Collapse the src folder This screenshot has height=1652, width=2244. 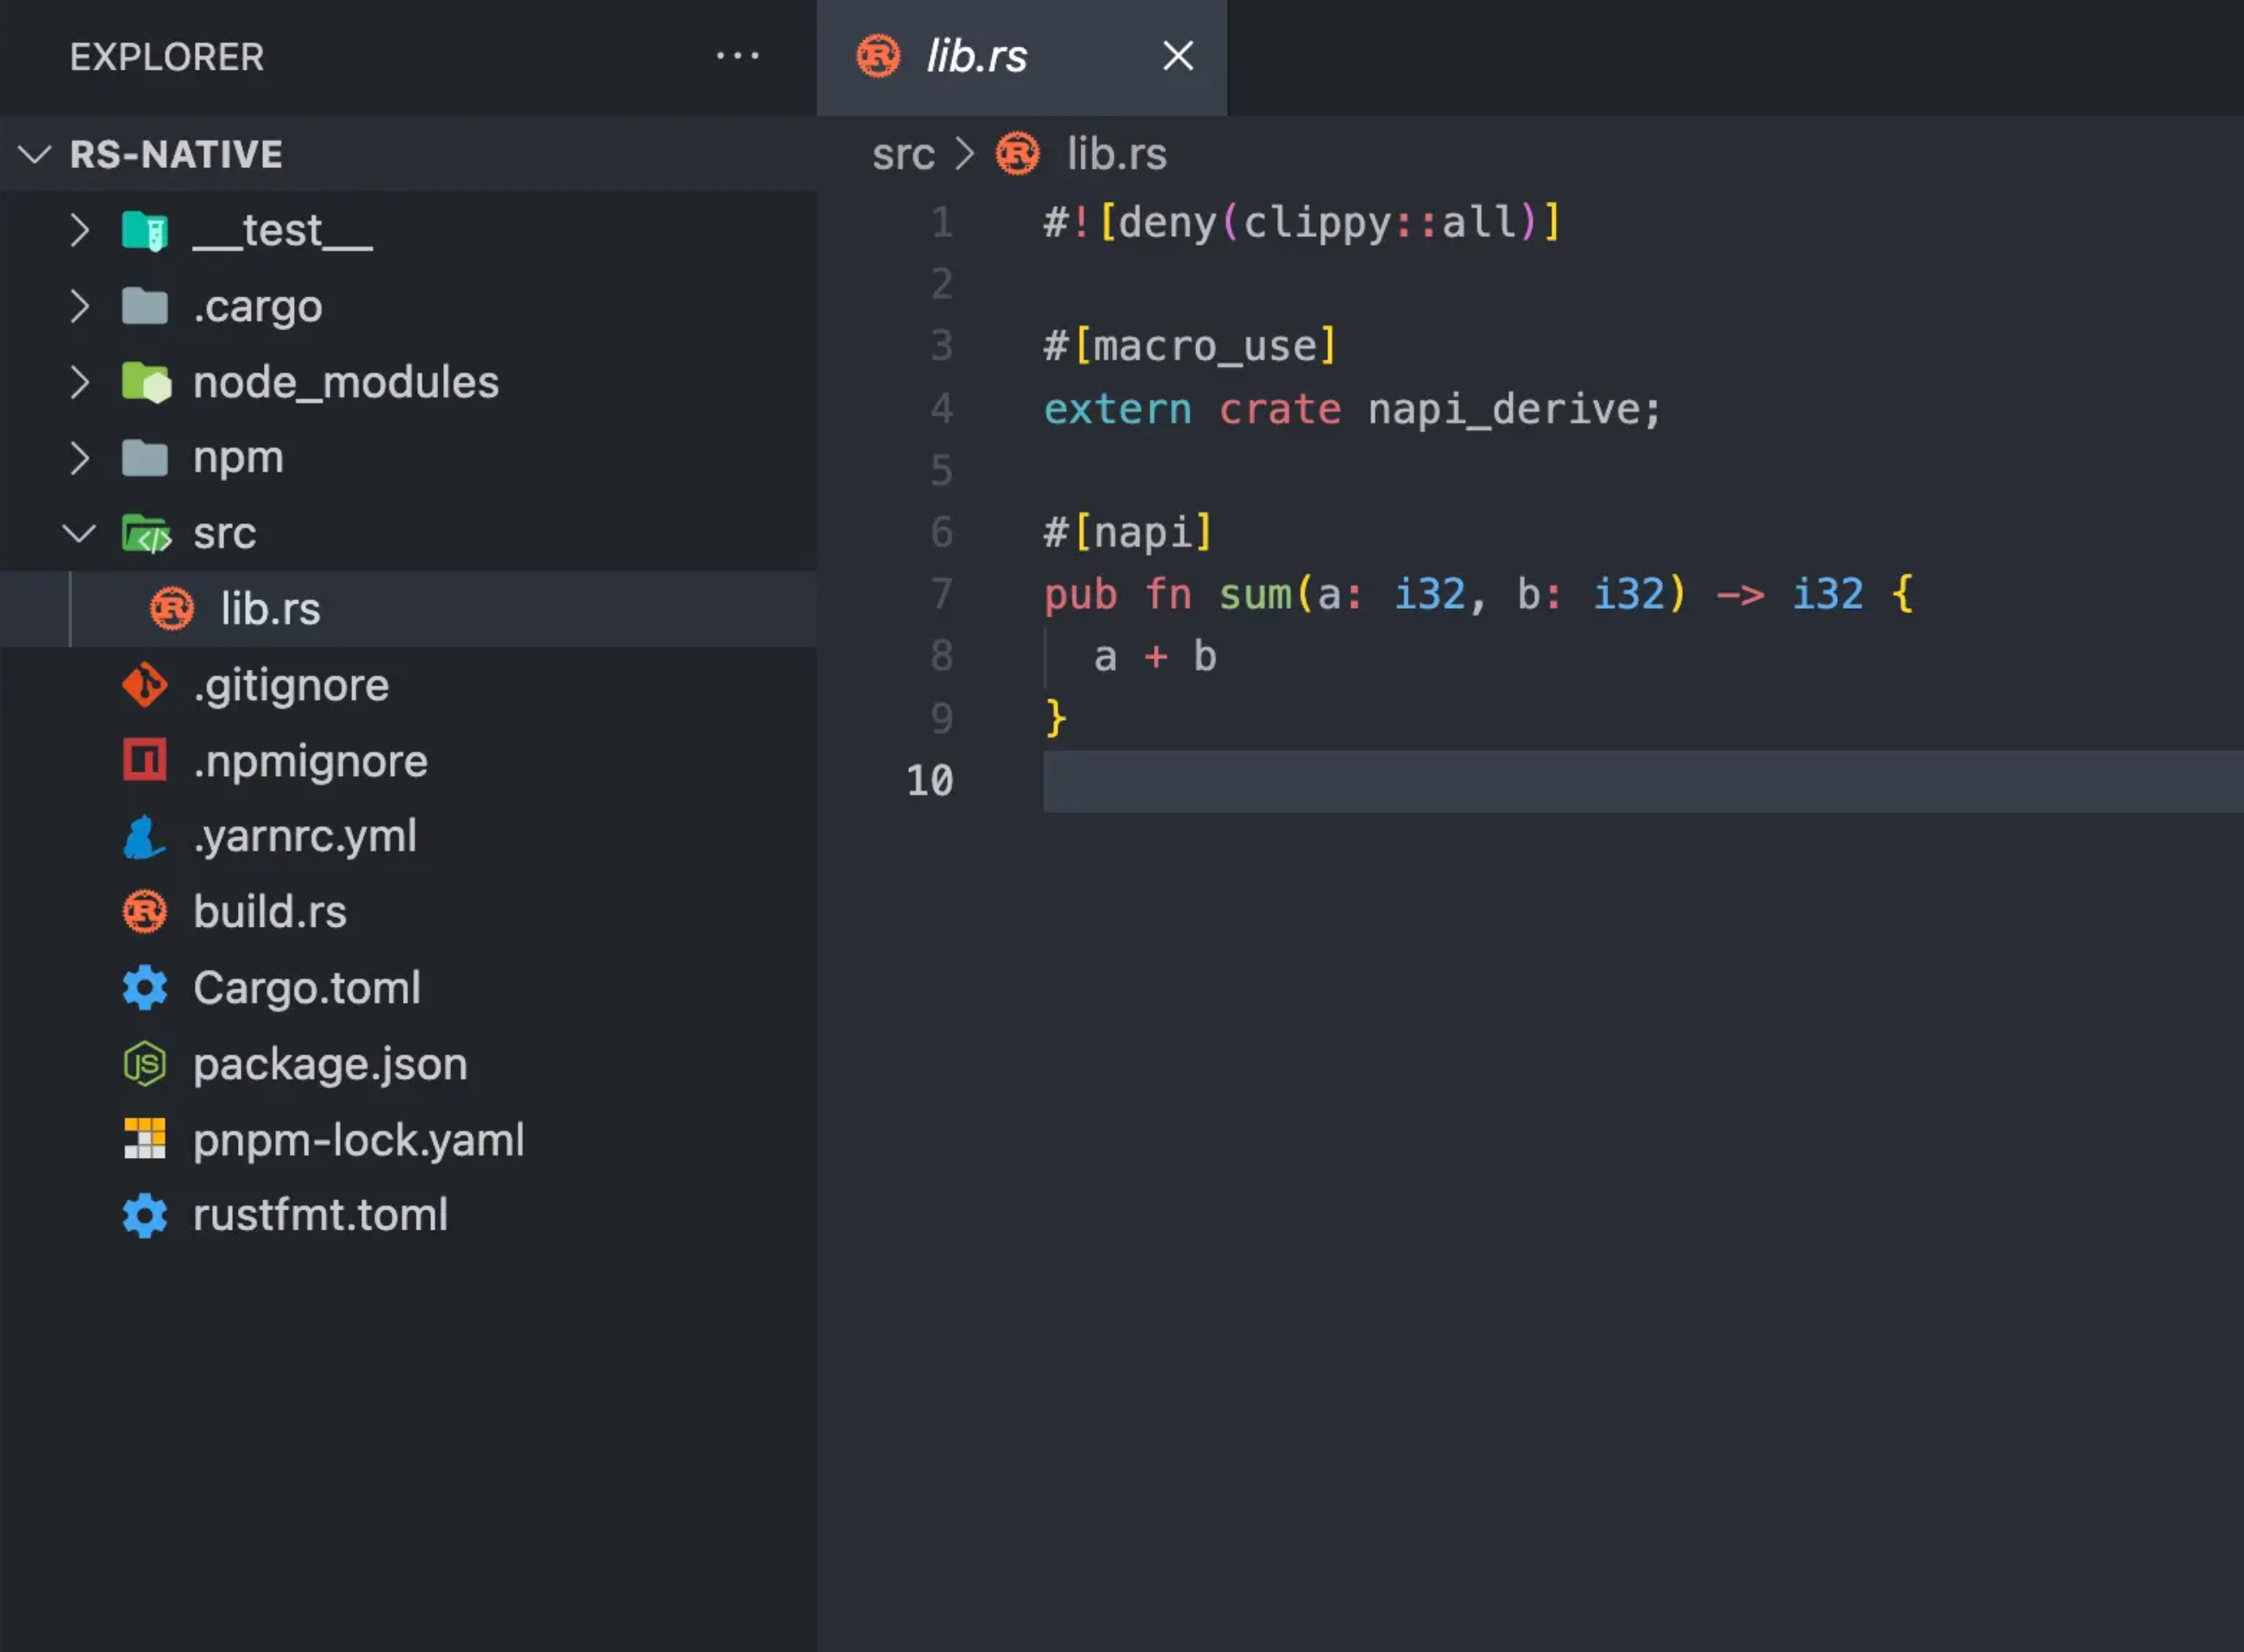click(80, 533)
